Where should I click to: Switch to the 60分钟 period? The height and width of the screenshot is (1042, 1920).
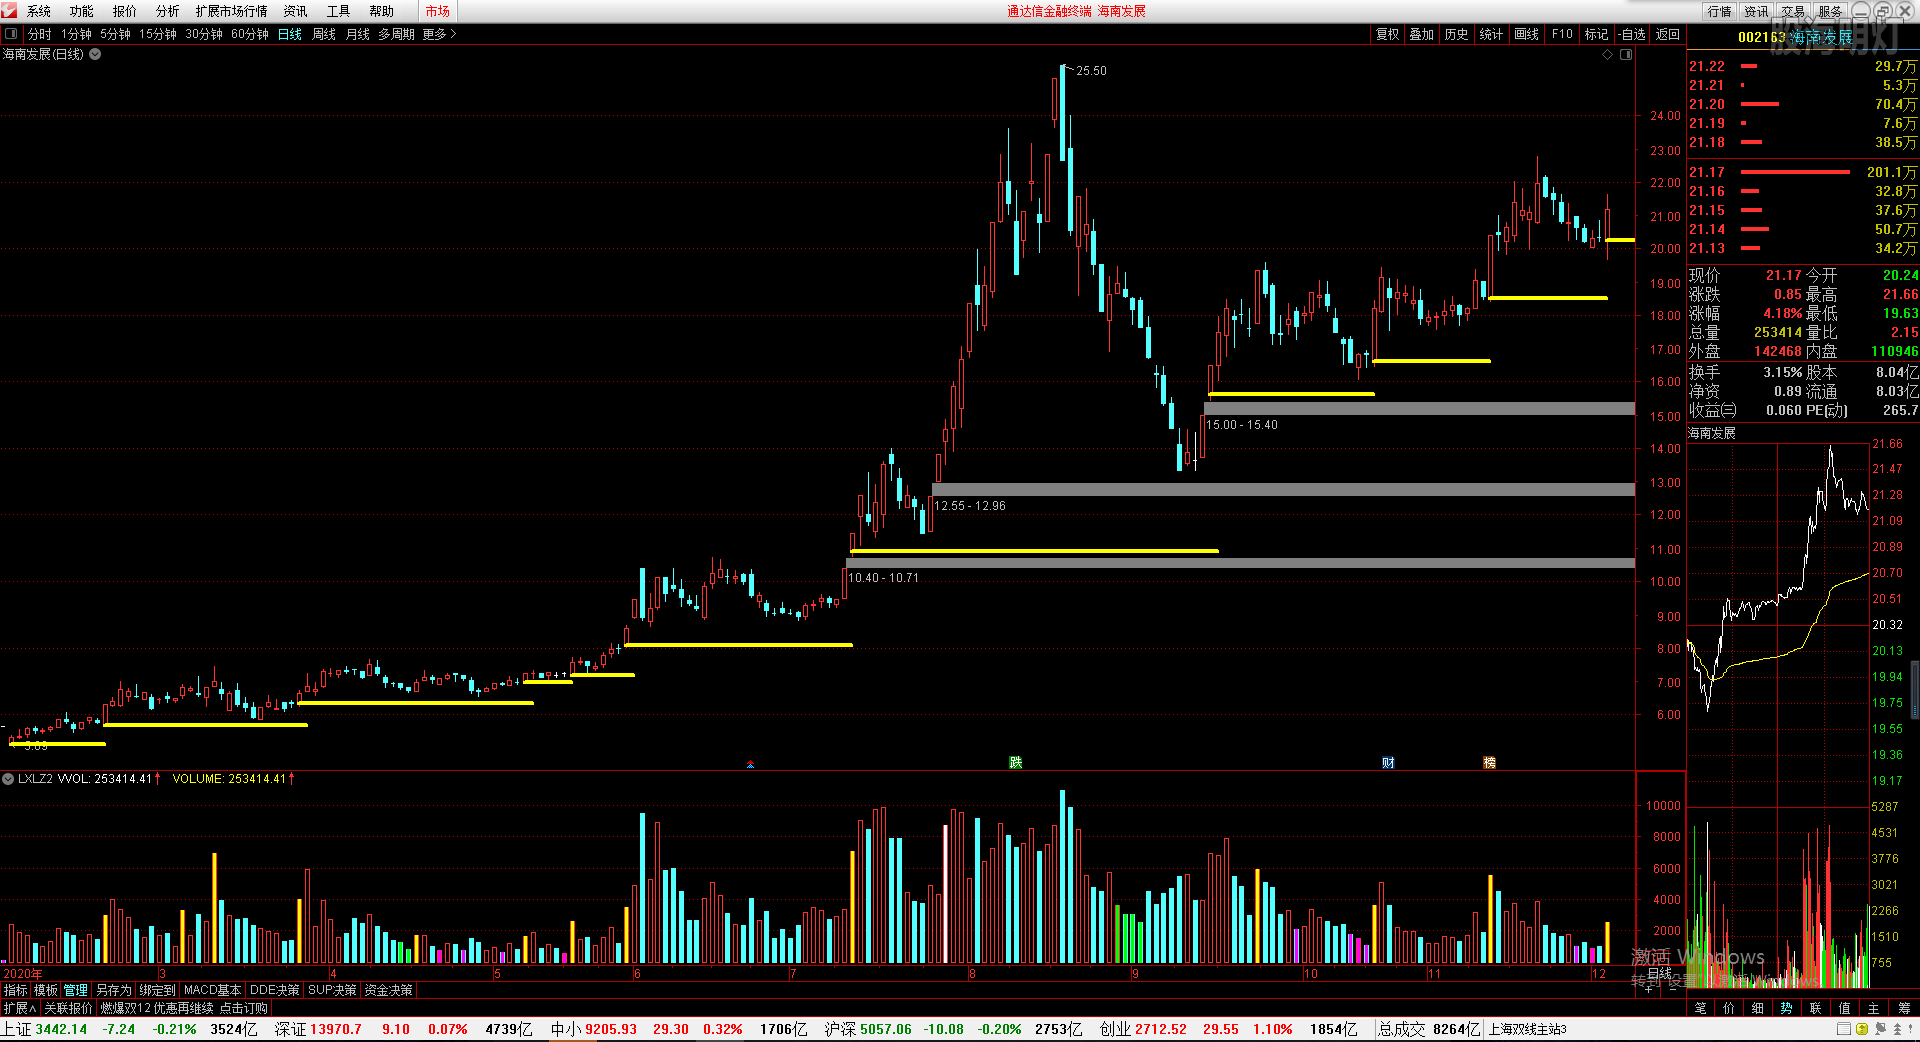pyautogui.click(x=250, y=34)
